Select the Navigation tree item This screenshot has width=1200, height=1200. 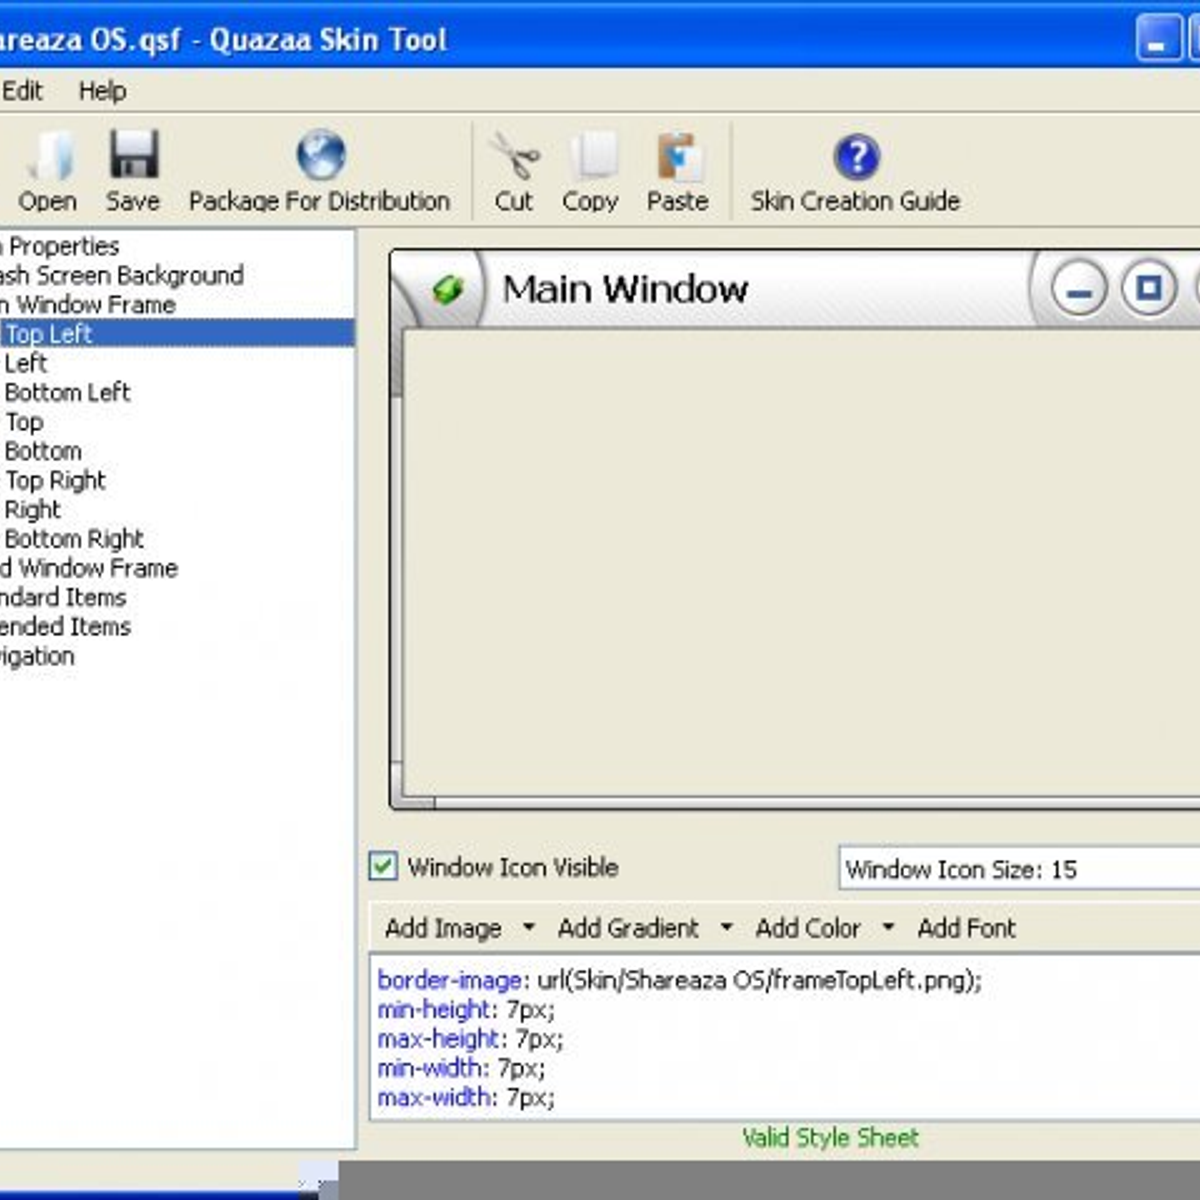38,656
